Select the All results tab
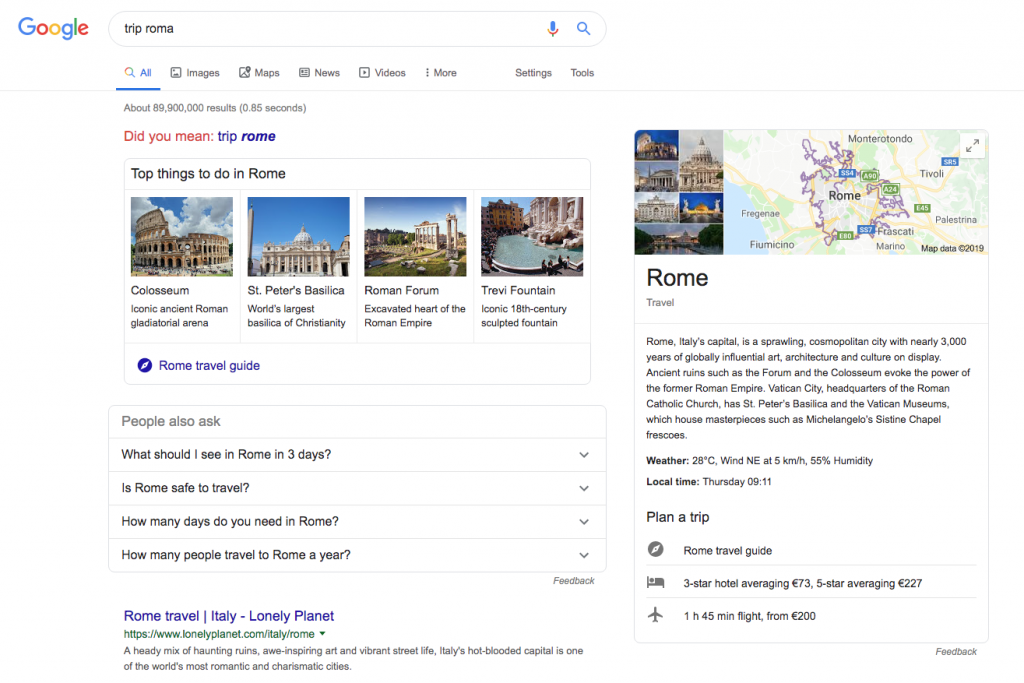The width and height of the screenshot is (1024, 683). point(138,72)
